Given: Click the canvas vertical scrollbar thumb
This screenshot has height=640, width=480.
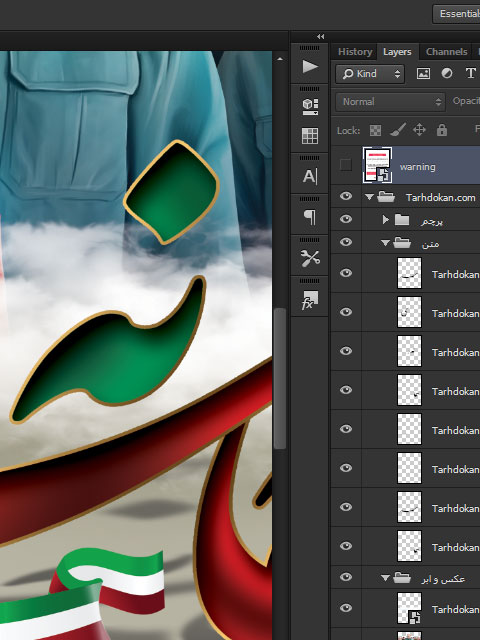Looking at the screenshot, I should (x=280, y=379).
